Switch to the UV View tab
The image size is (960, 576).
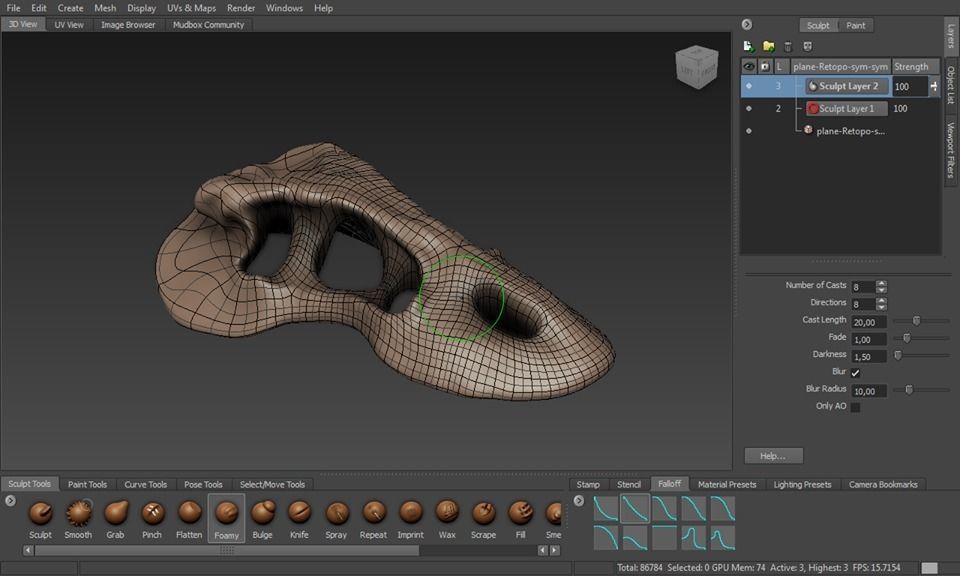point(69,24)
